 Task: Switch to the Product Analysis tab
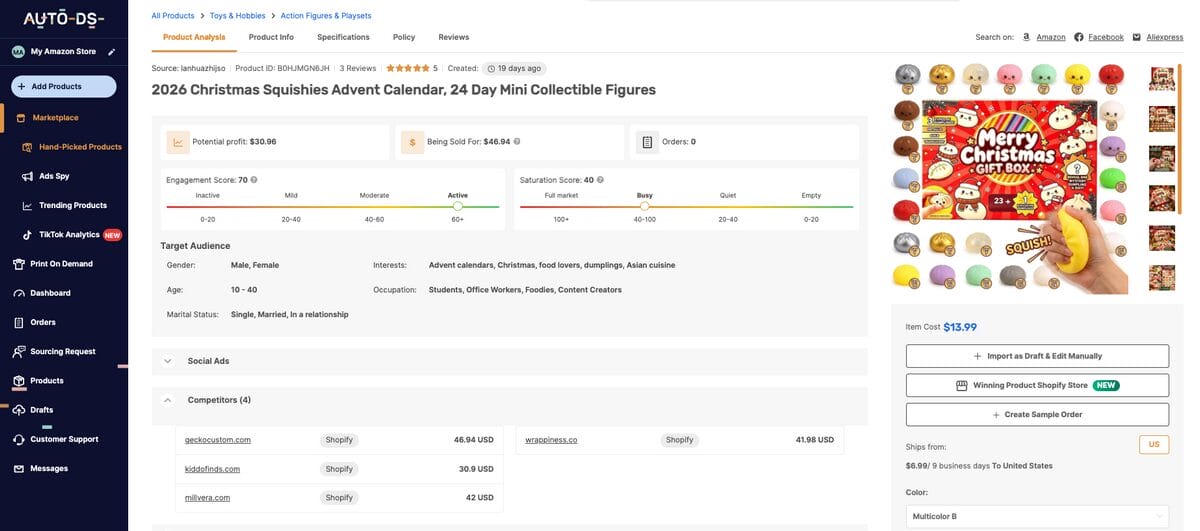pyautogui.click(x=194, y=37)
